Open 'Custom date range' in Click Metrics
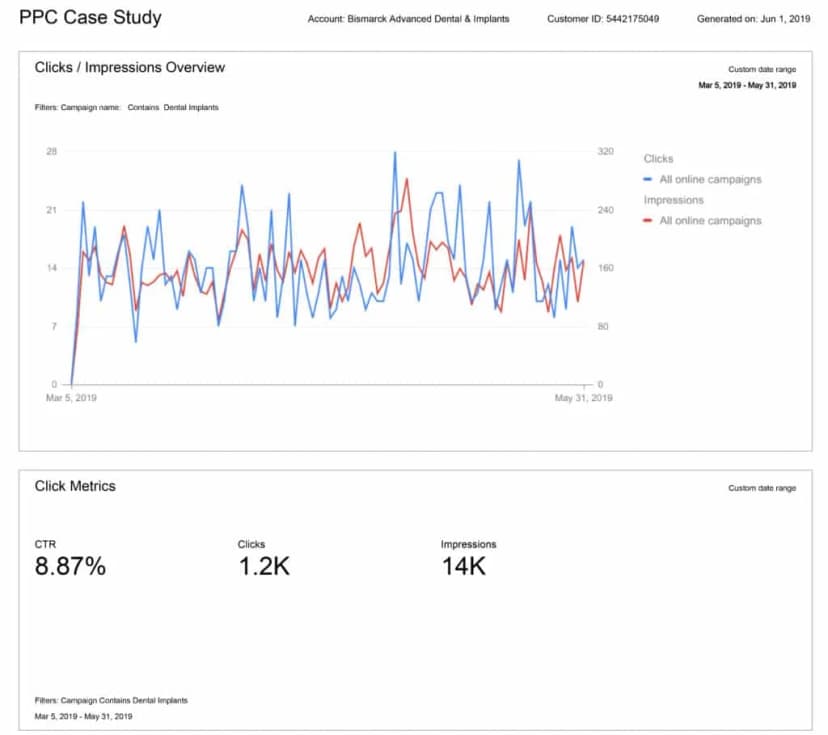 (761, 488)
